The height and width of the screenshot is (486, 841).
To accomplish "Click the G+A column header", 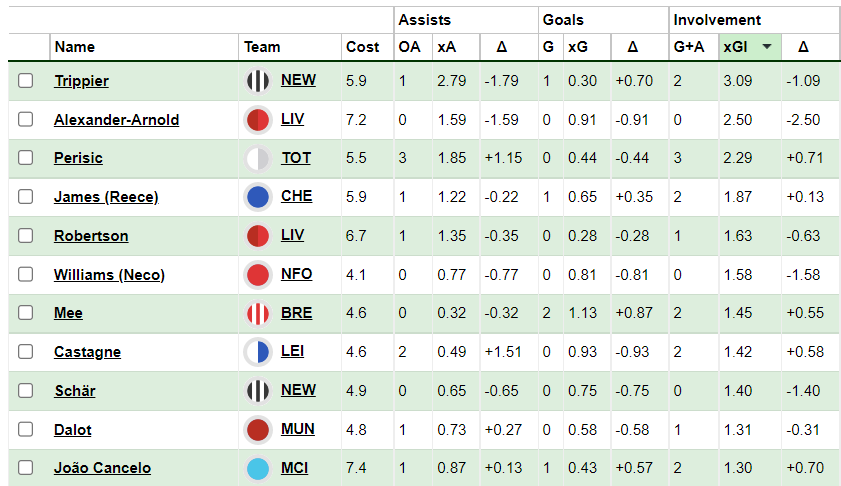I will coord(689,47).
